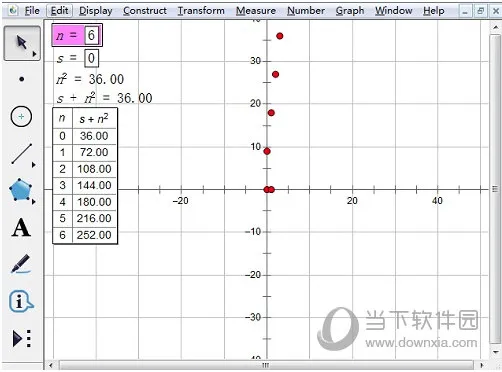The width and height of the screenshot is (502, 372).
Task: Click table value 216.00
Action: point(94,218)
